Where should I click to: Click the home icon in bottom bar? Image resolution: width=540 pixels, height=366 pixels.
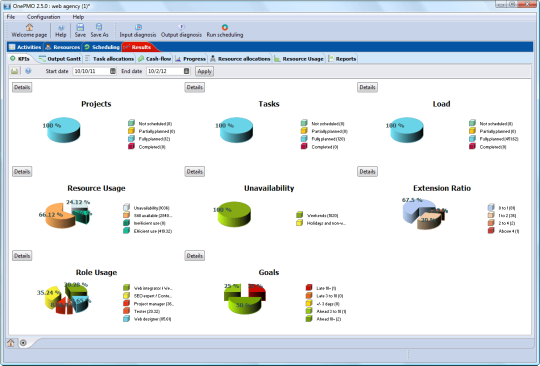(11, 343)
